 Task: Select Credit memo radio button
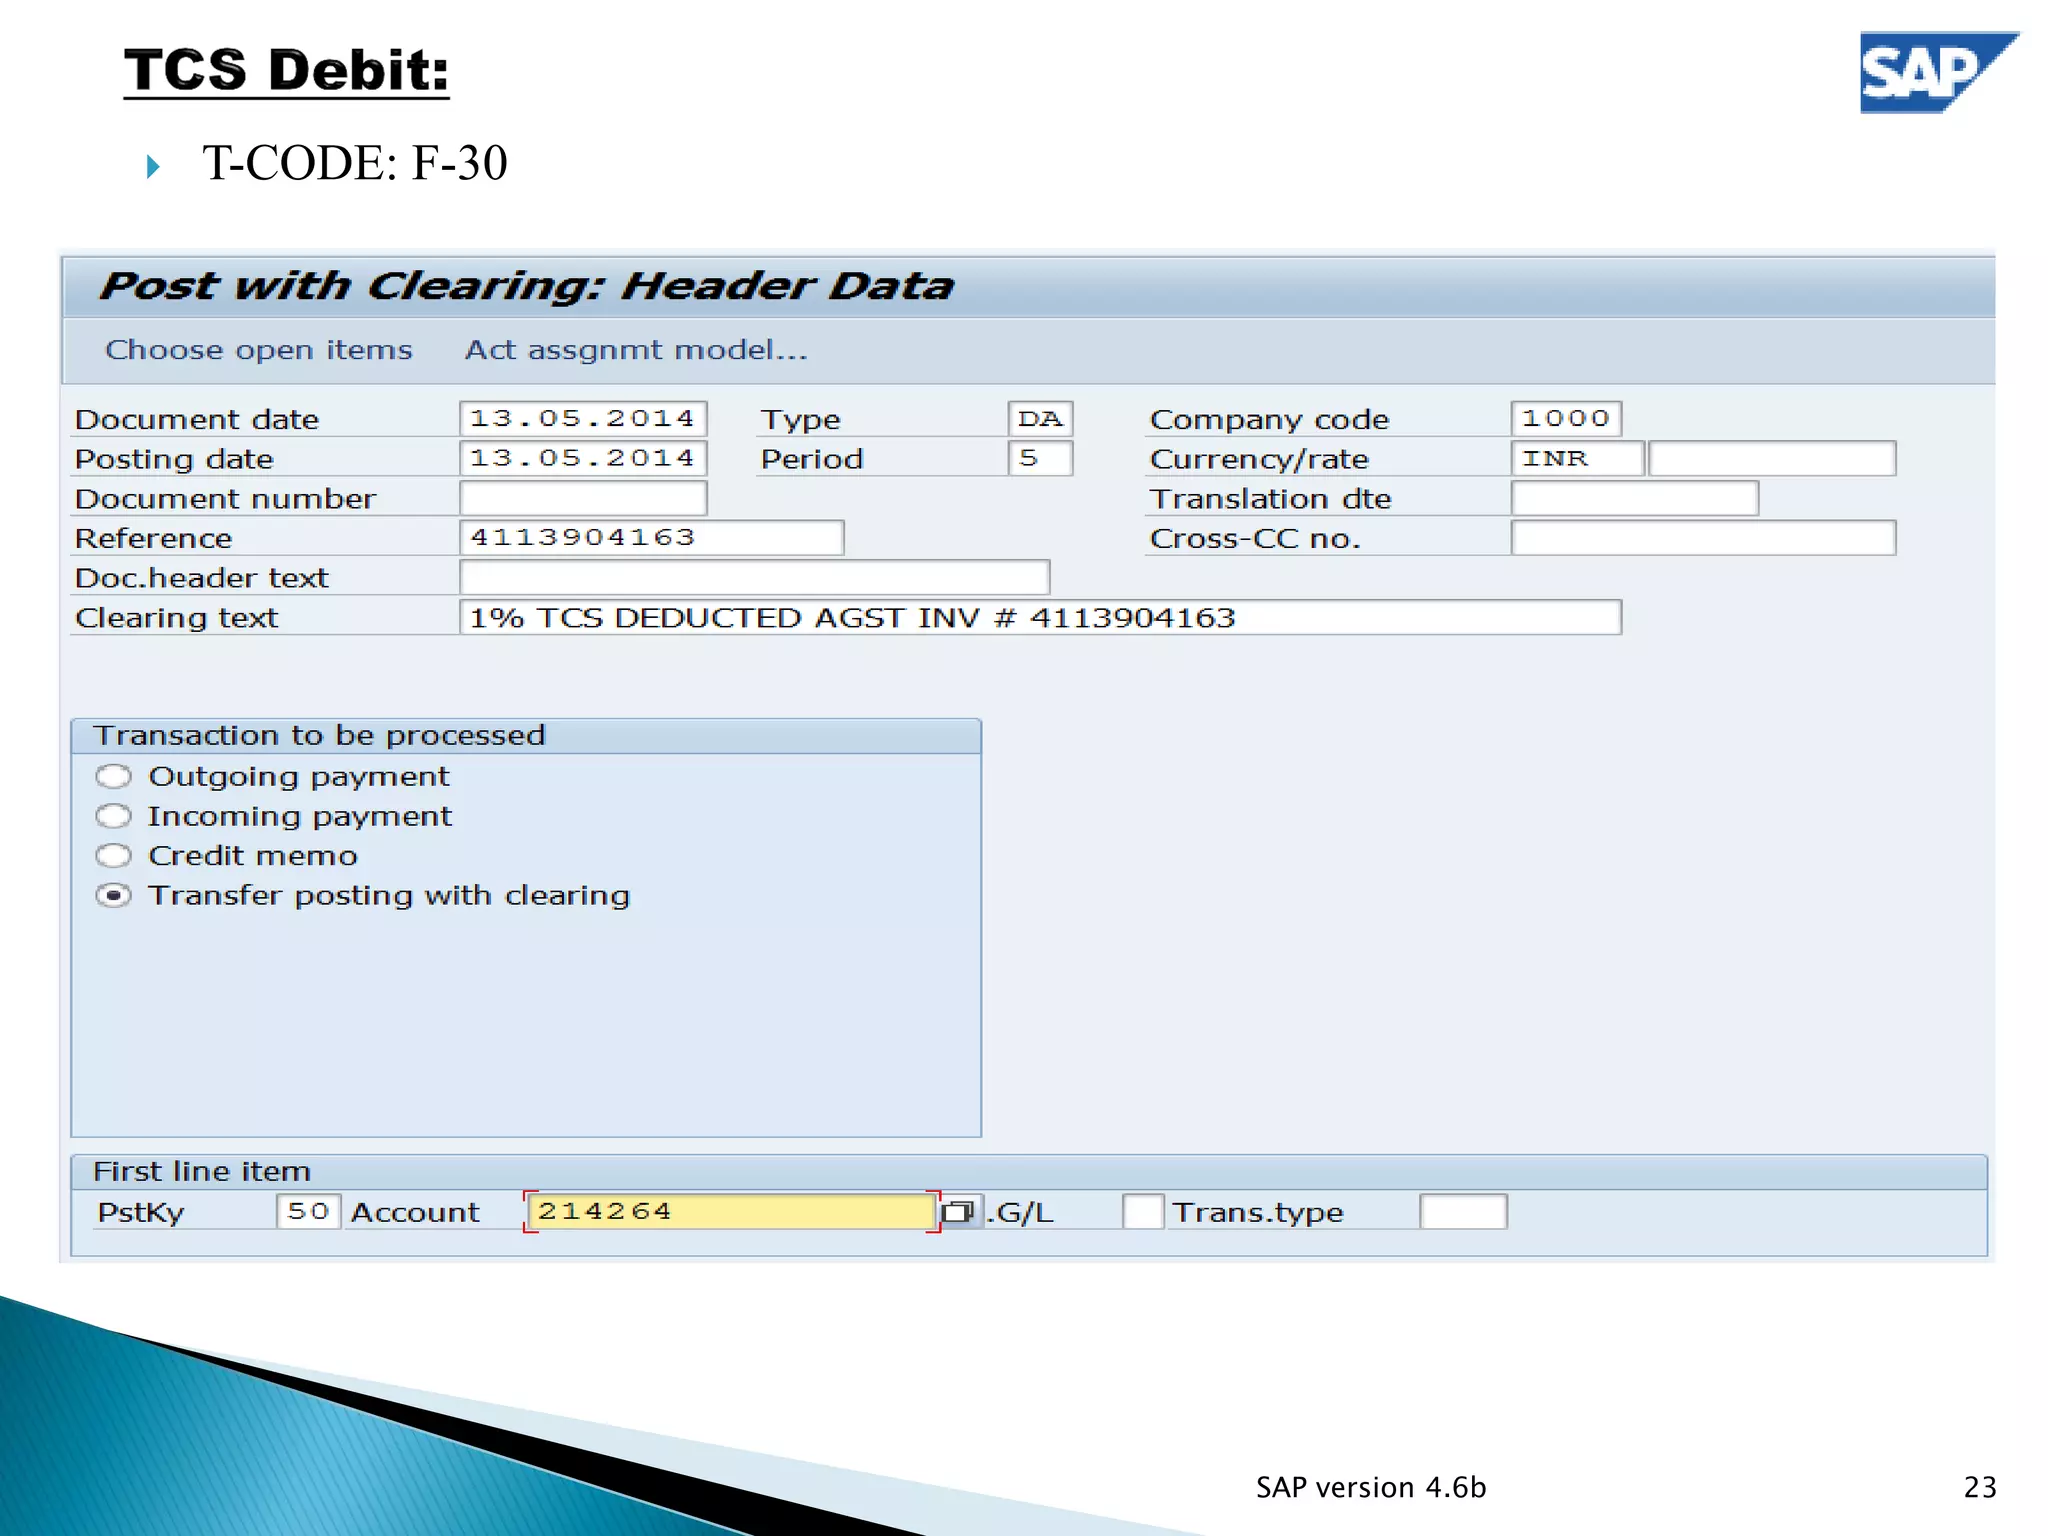114,856
